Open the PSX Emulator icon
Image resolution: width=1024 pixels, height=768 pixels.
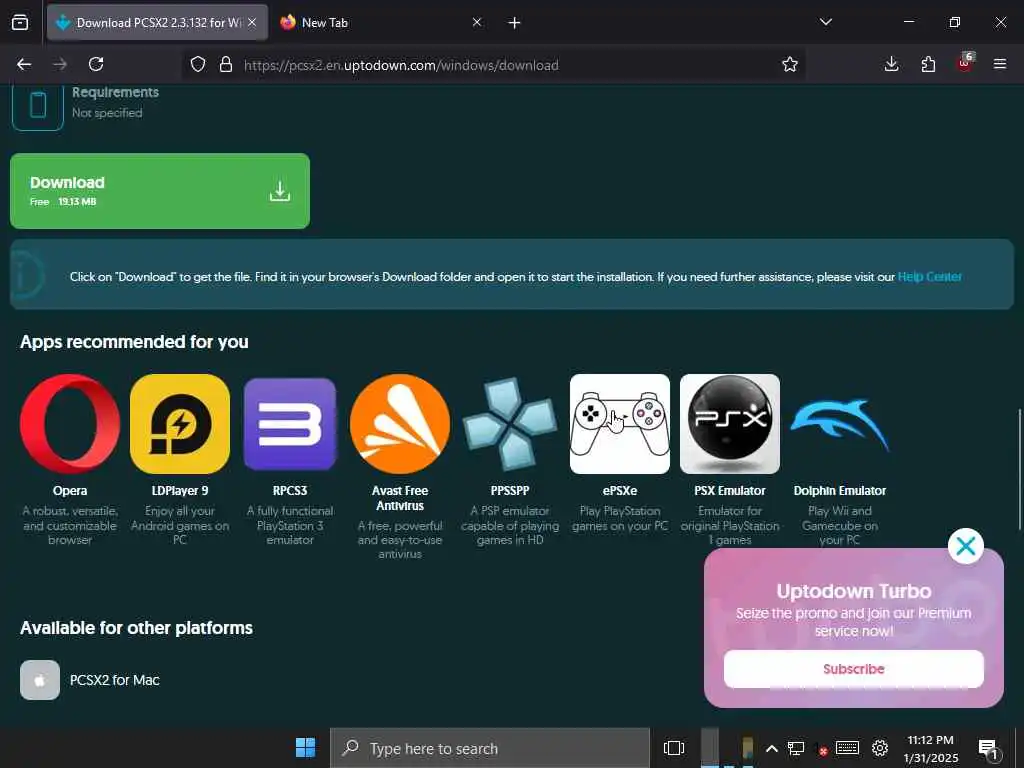[729, 424]
